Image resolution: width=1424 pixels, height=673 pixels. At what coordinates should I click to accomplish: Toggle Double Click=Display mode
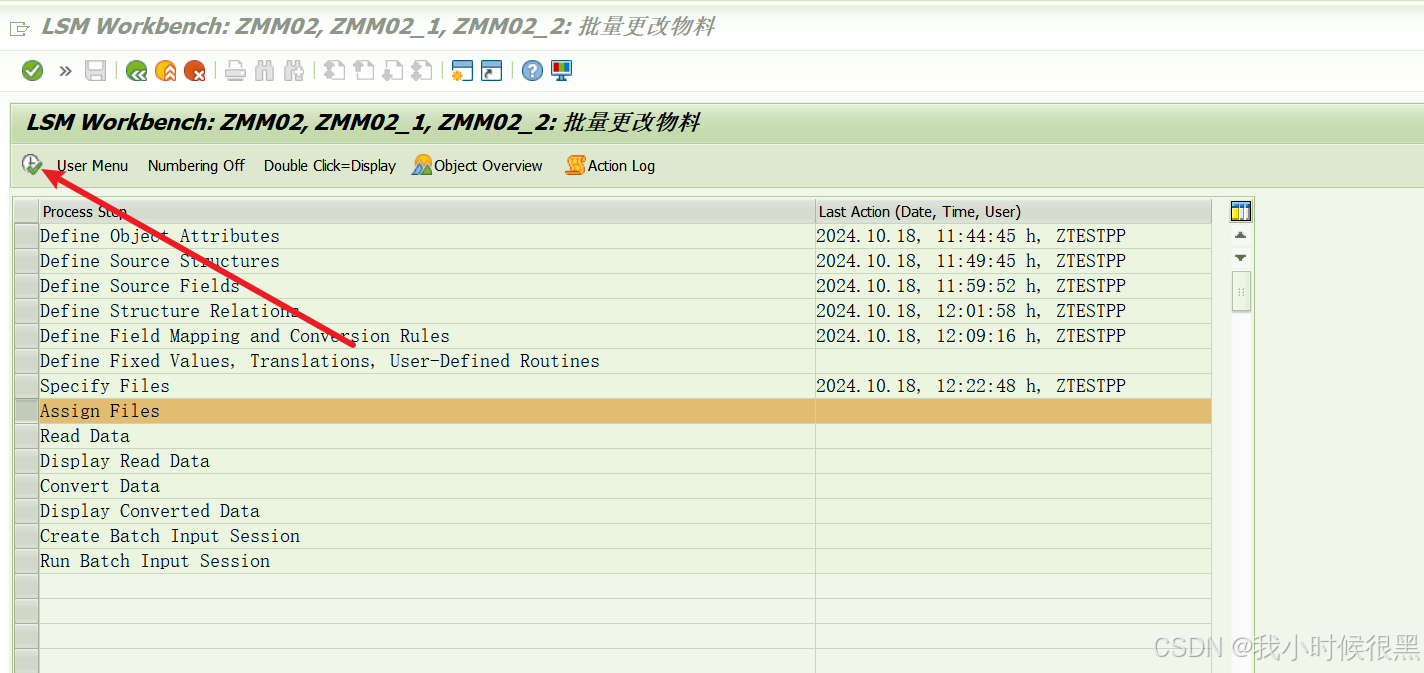click(330, 166)
